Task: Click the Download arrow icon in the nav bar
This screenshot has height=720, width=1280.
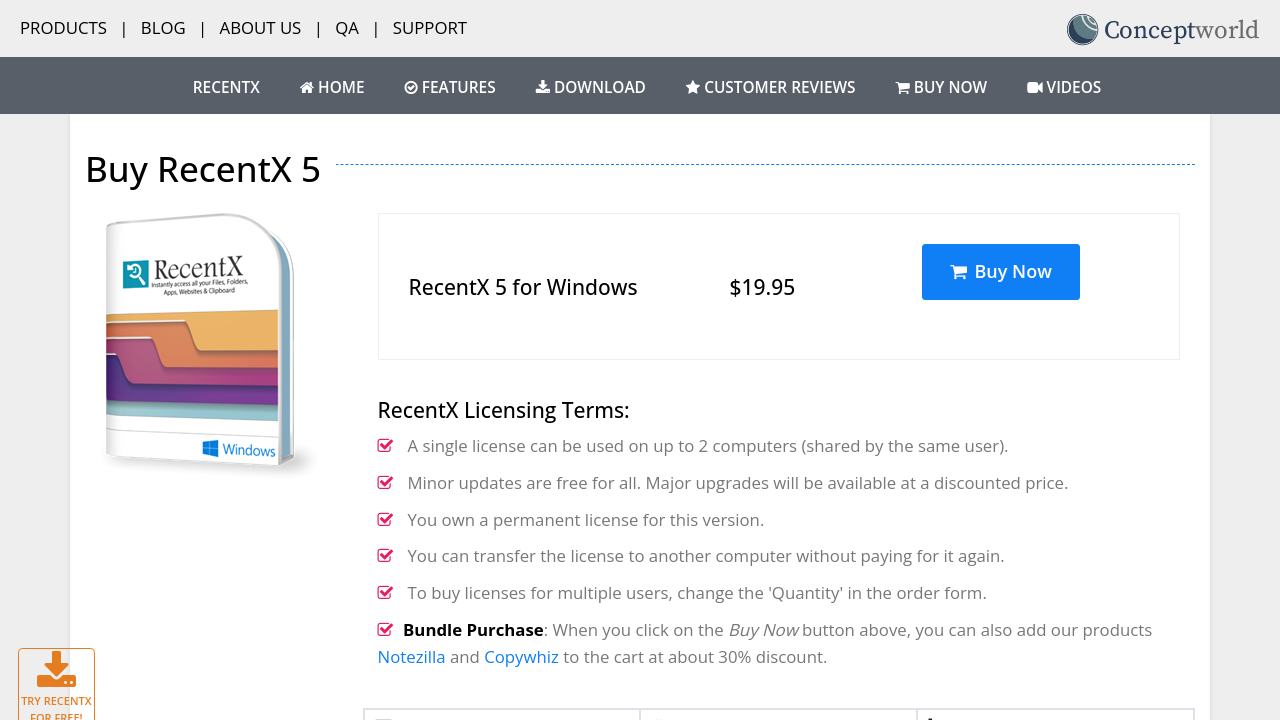Action: point(543,87)
